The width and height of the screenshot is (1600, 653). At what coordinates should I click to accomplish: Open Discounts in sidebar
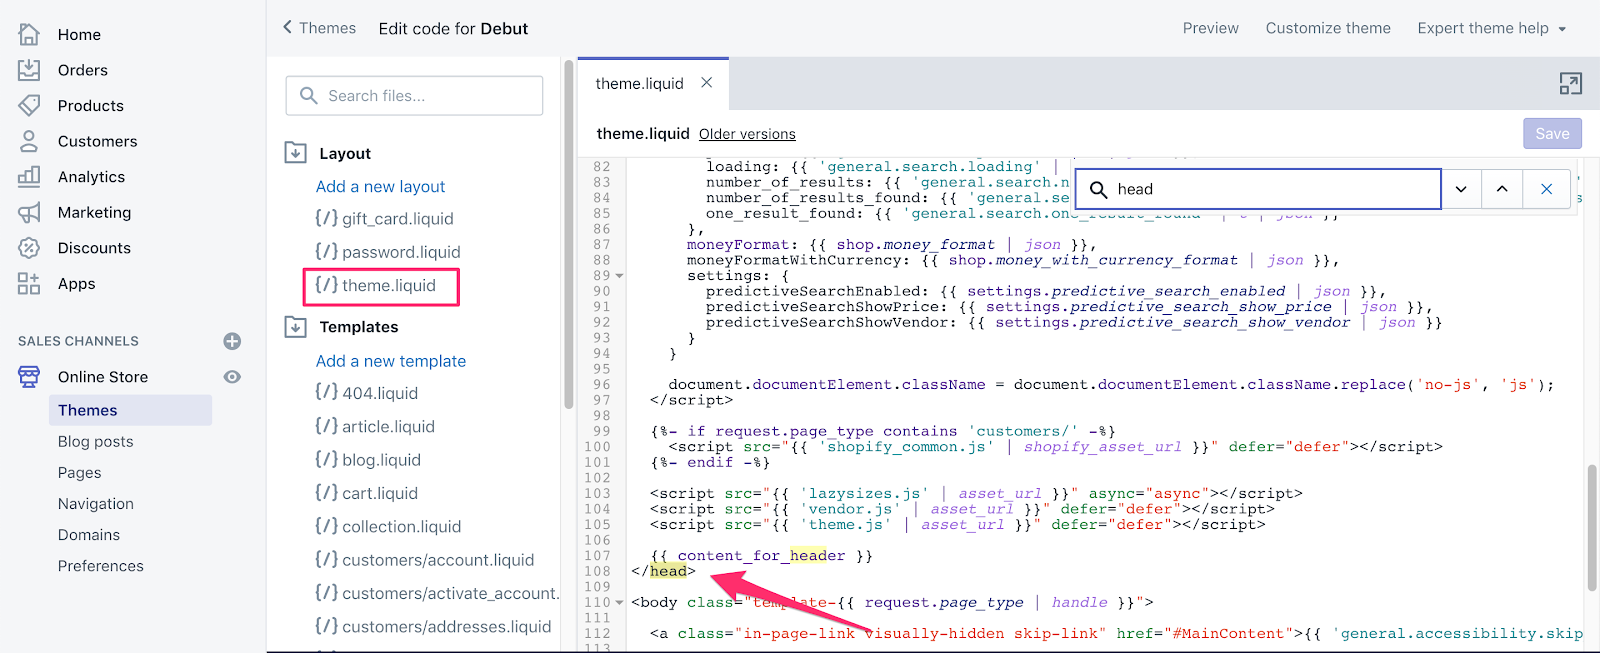(x=94, y=248)
